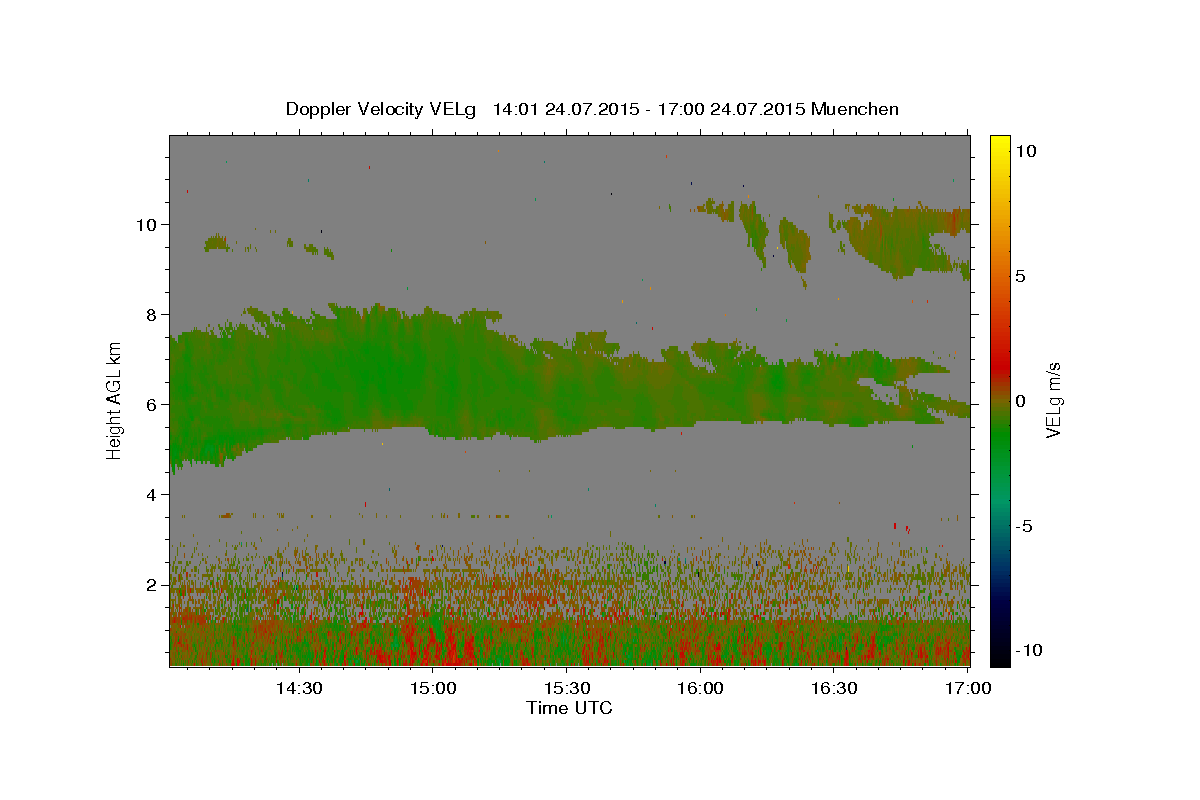Click the 15:00 time tick label
Screen dimensions: 1200x800
[433, 689]
